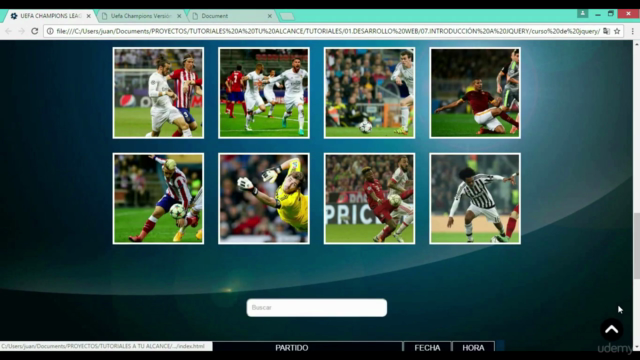Click the site info icon in address bar

click(50, 31)
